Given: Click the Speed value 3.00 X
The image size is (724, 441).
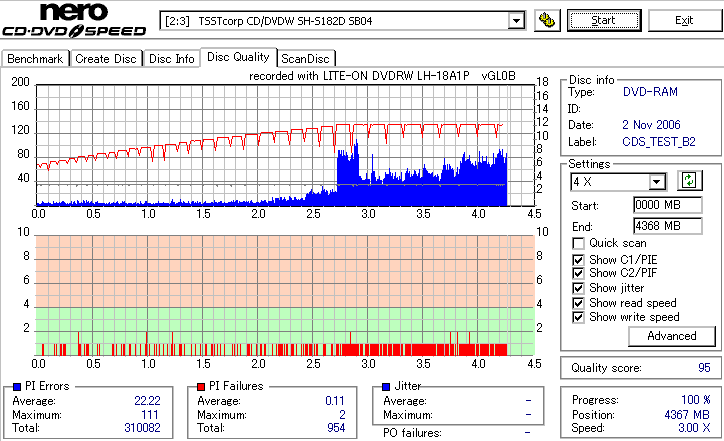Looking at the screenshot, I should pyautogui.click(x=694, y=428).
